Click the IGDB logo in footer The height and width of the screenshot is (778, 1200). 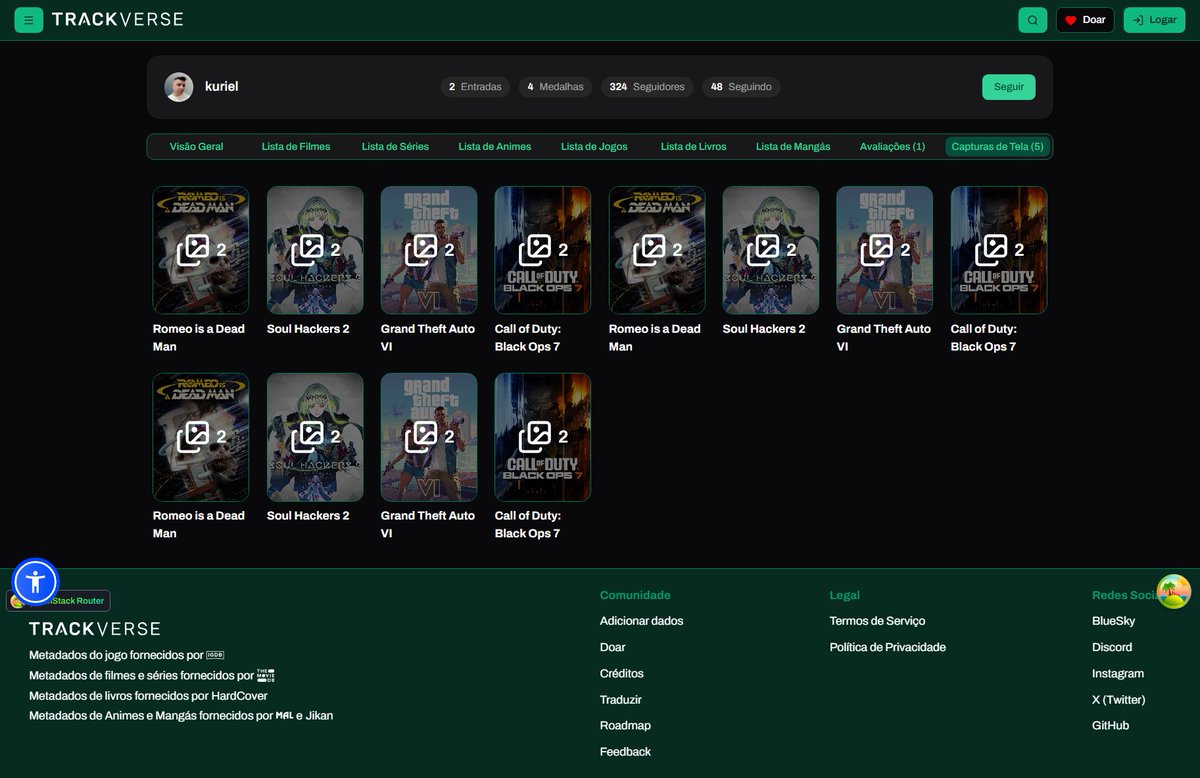(x=215, y=656)
